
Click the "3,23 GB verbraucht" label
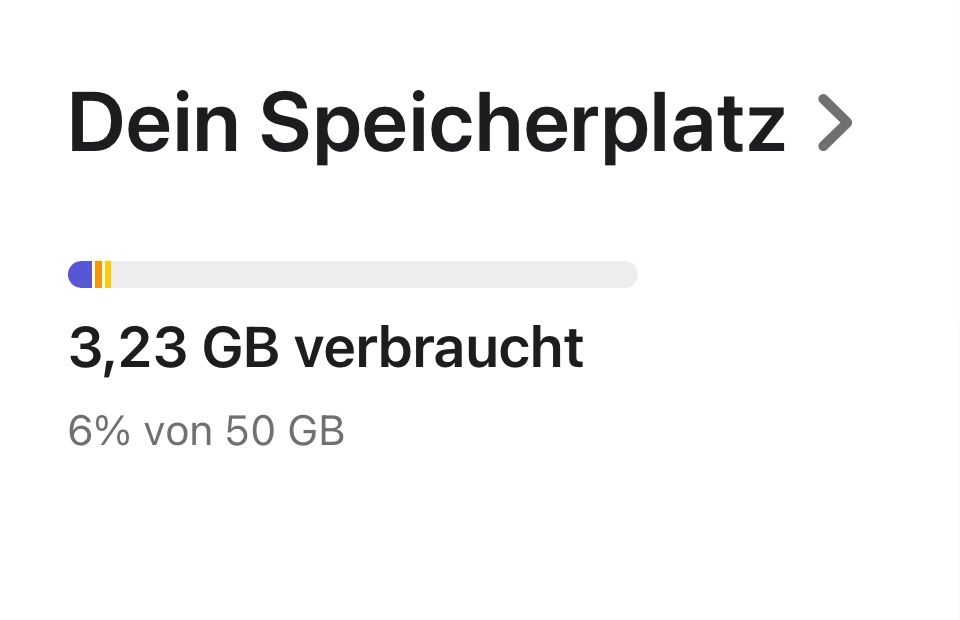point(325,348)
